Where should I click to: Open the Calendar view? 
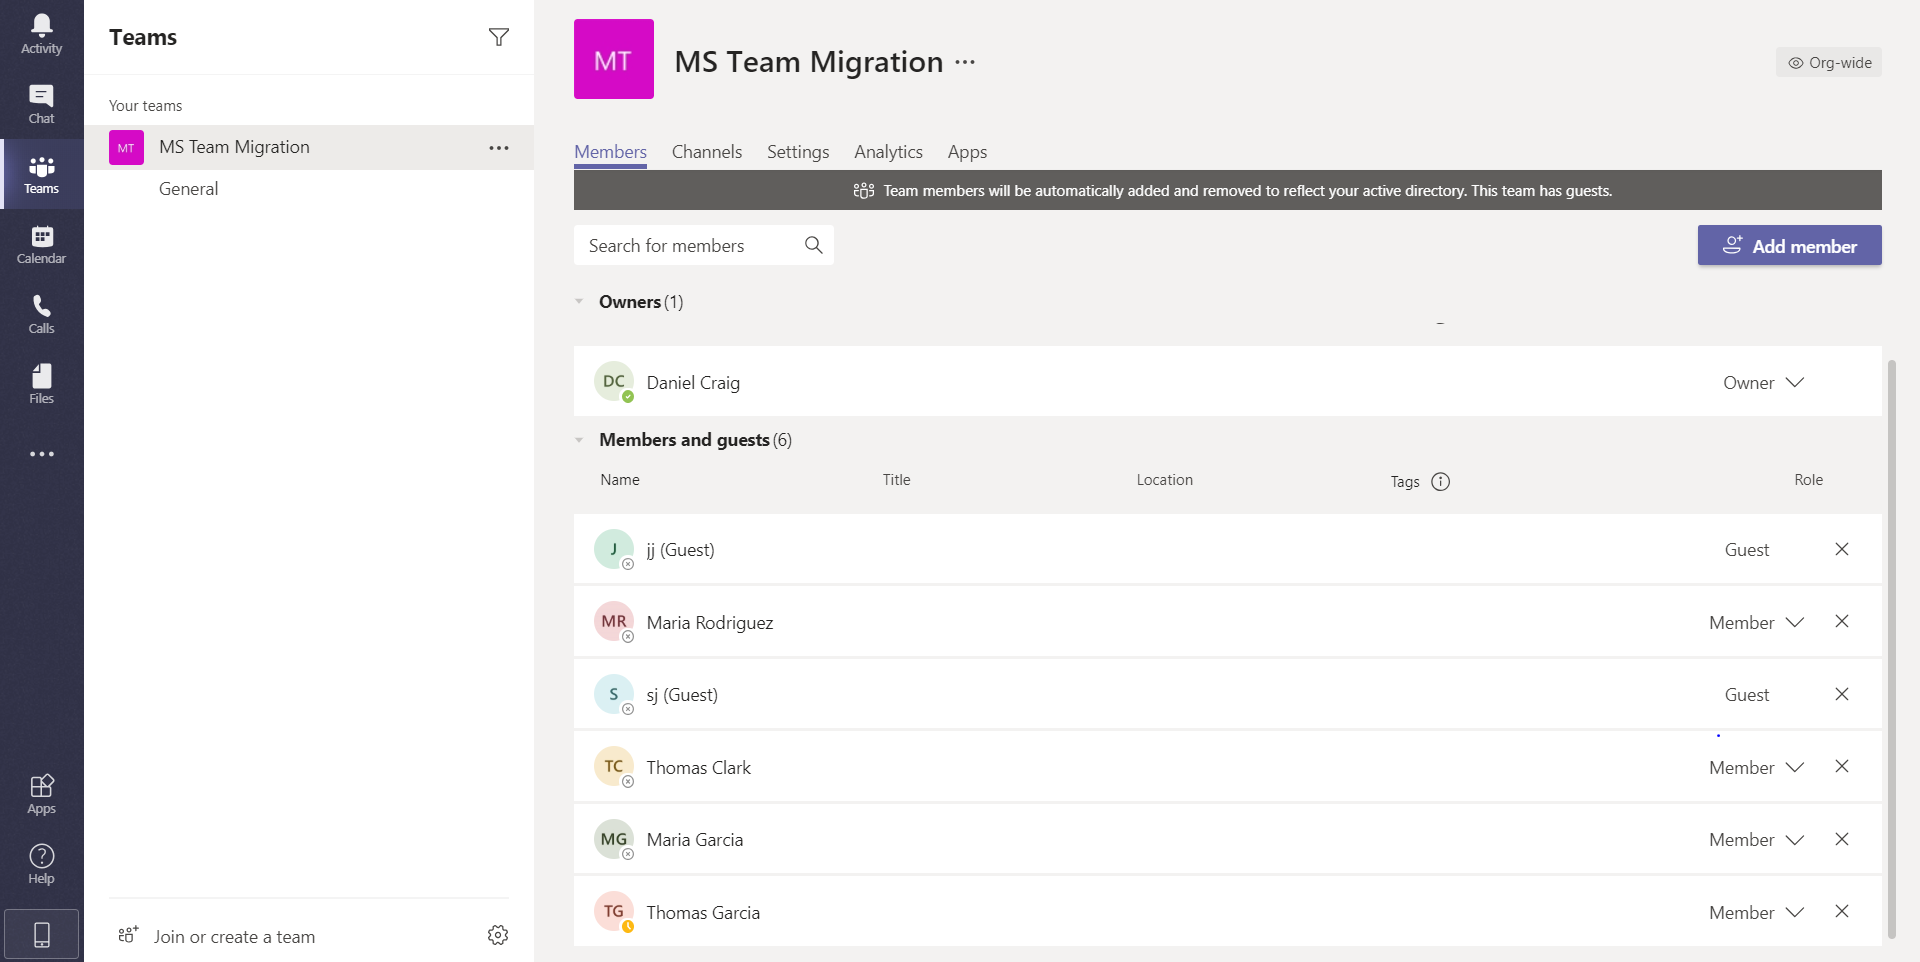[41, 244]
